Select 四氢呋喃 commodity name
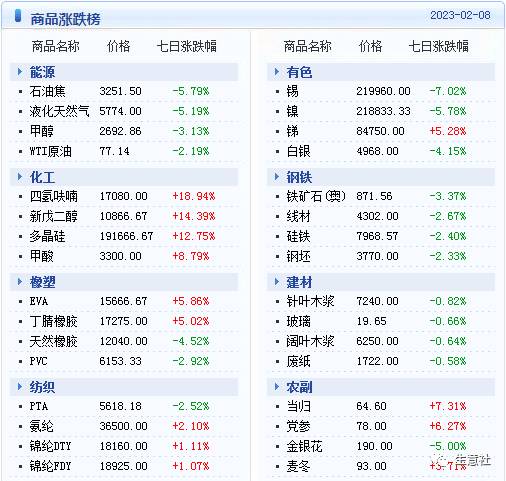This screenshot has width=506, height=481. (x=53, y=196)
